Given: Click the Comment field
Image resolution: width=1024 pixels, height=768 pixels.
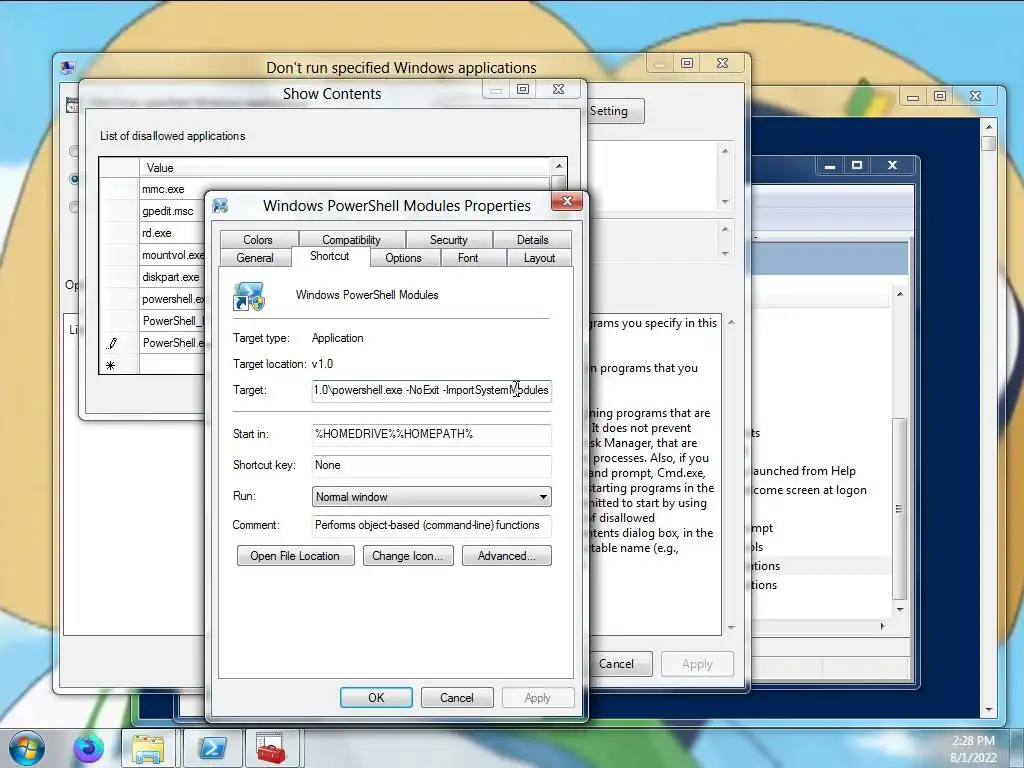Looking at the screenshot, I should pos(432,526).
